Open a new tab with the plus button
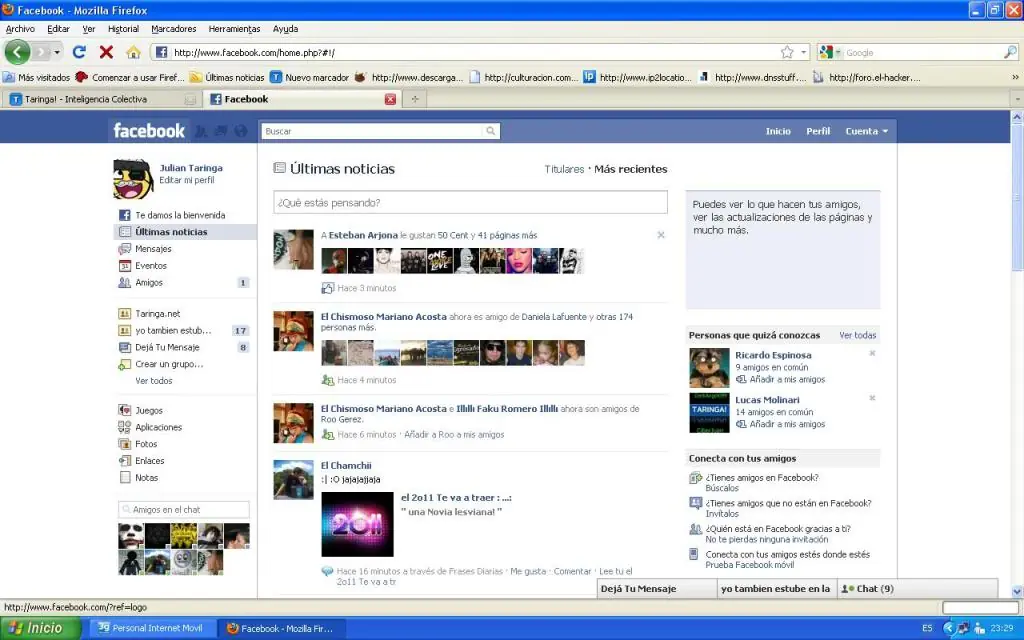This screenshot has width=1024, height=640. 414,99
